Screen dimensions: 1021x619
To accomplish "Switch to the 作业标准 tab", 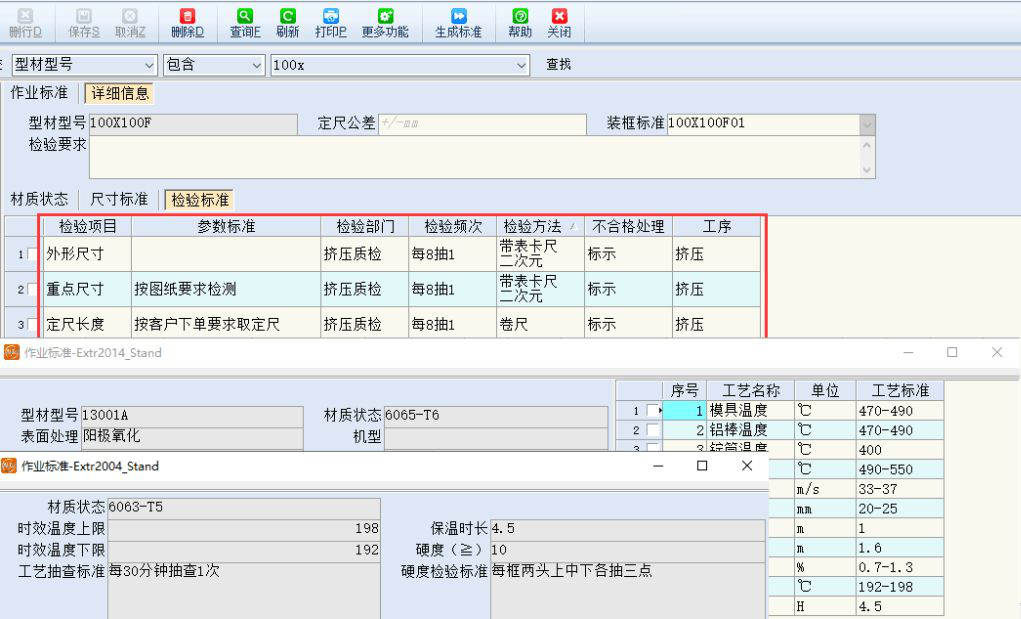I will 39,93.
